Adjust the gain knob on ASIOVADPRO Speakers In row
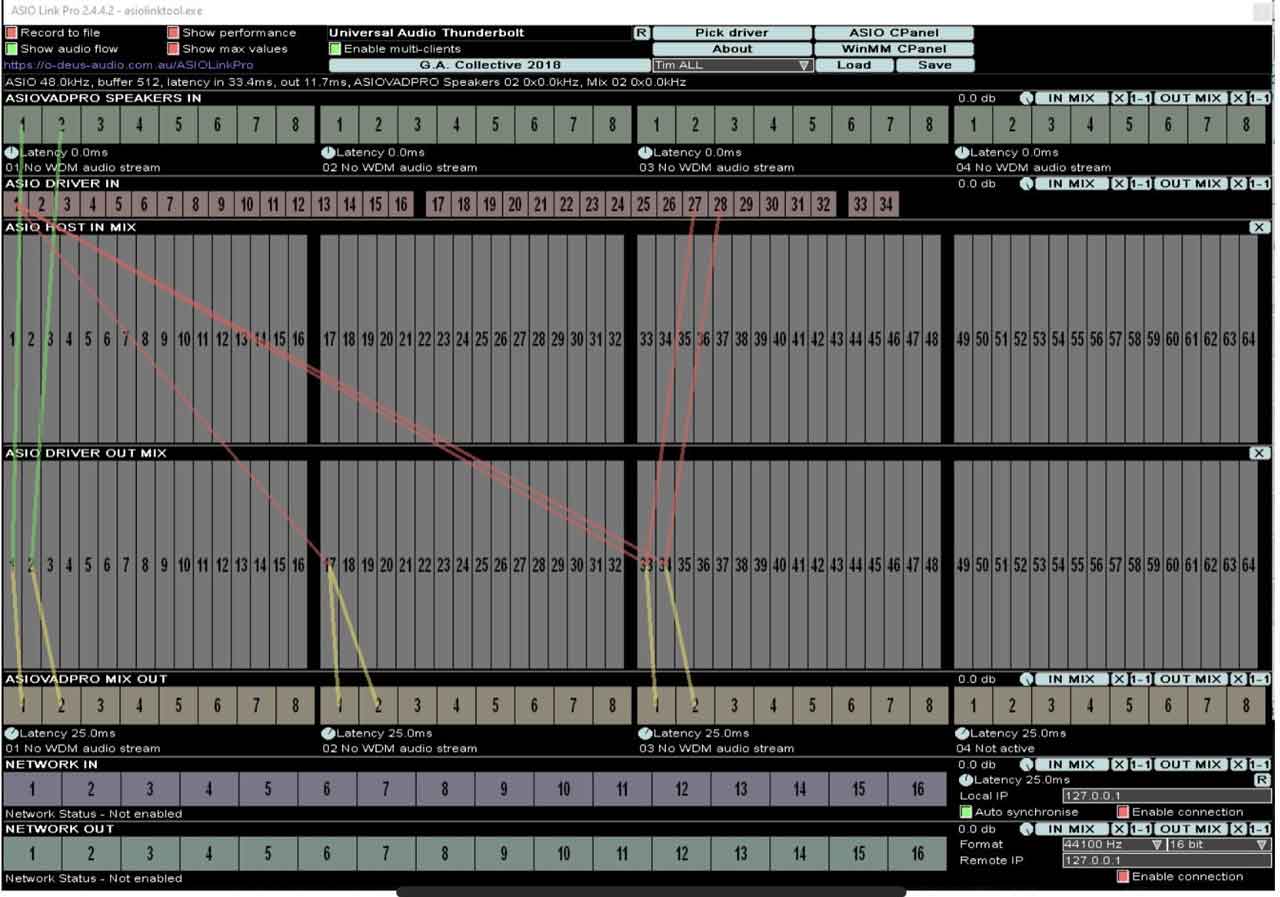 click(x=1026, y=99)
